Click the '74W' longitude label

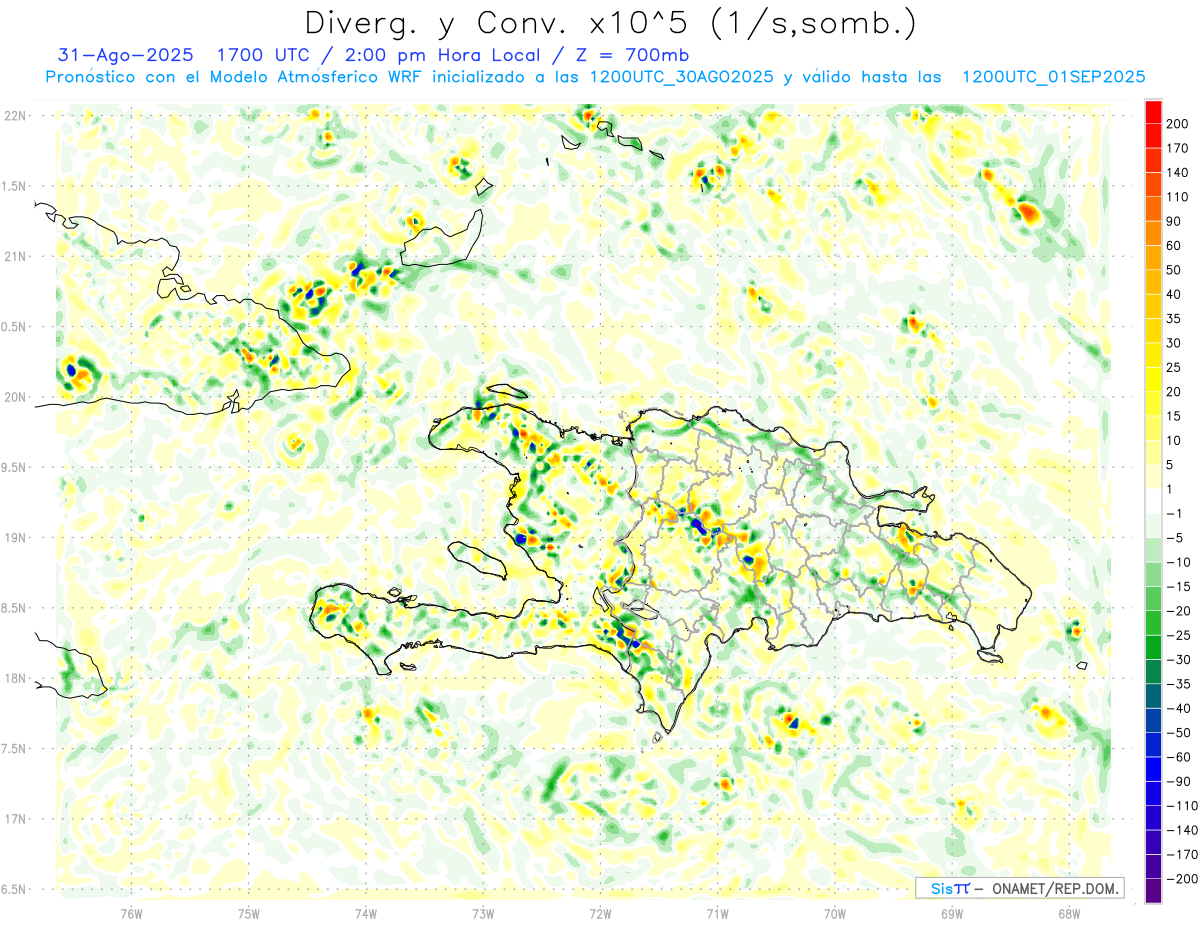pos(365,913)
